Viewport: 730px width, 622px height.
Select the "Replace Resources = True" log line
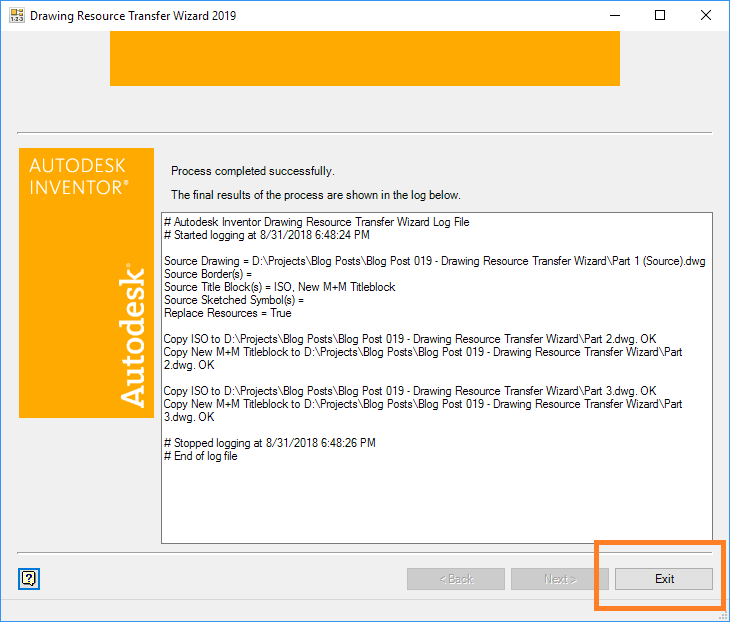pyautogui.click(x=228, y=313)
